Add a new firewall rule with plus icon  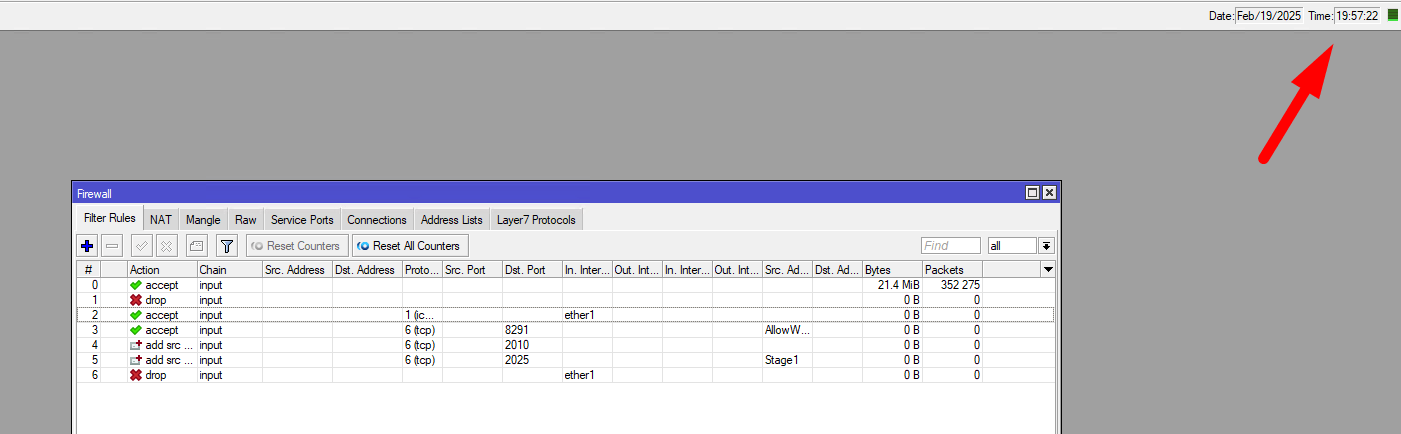(x=87, y=245)
